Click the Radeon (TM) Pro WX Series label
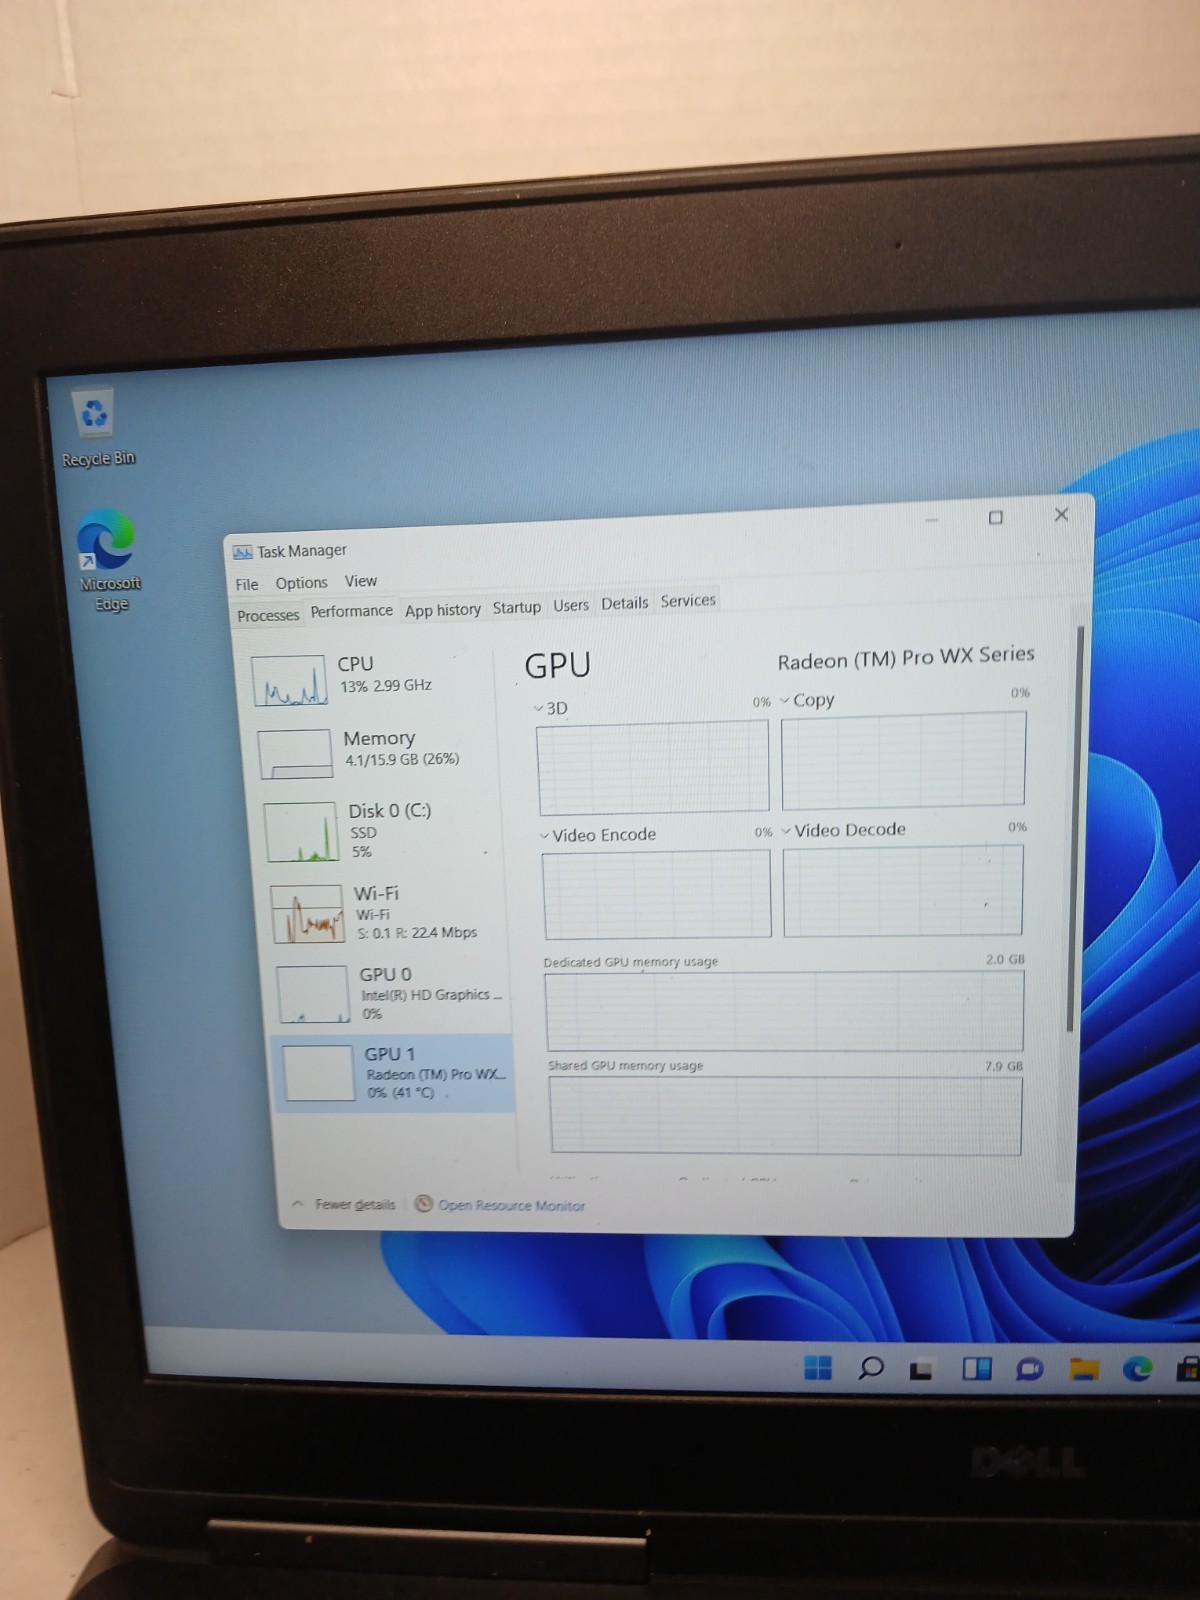Screen dimensions: 1200x1600 click(x=906, y=657)
